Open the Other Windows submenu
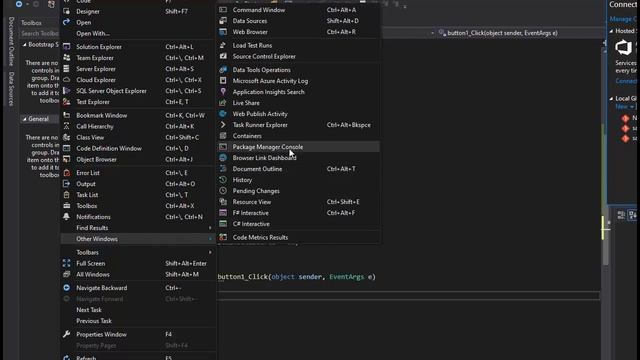640x360 pixels. coord(138,239)
